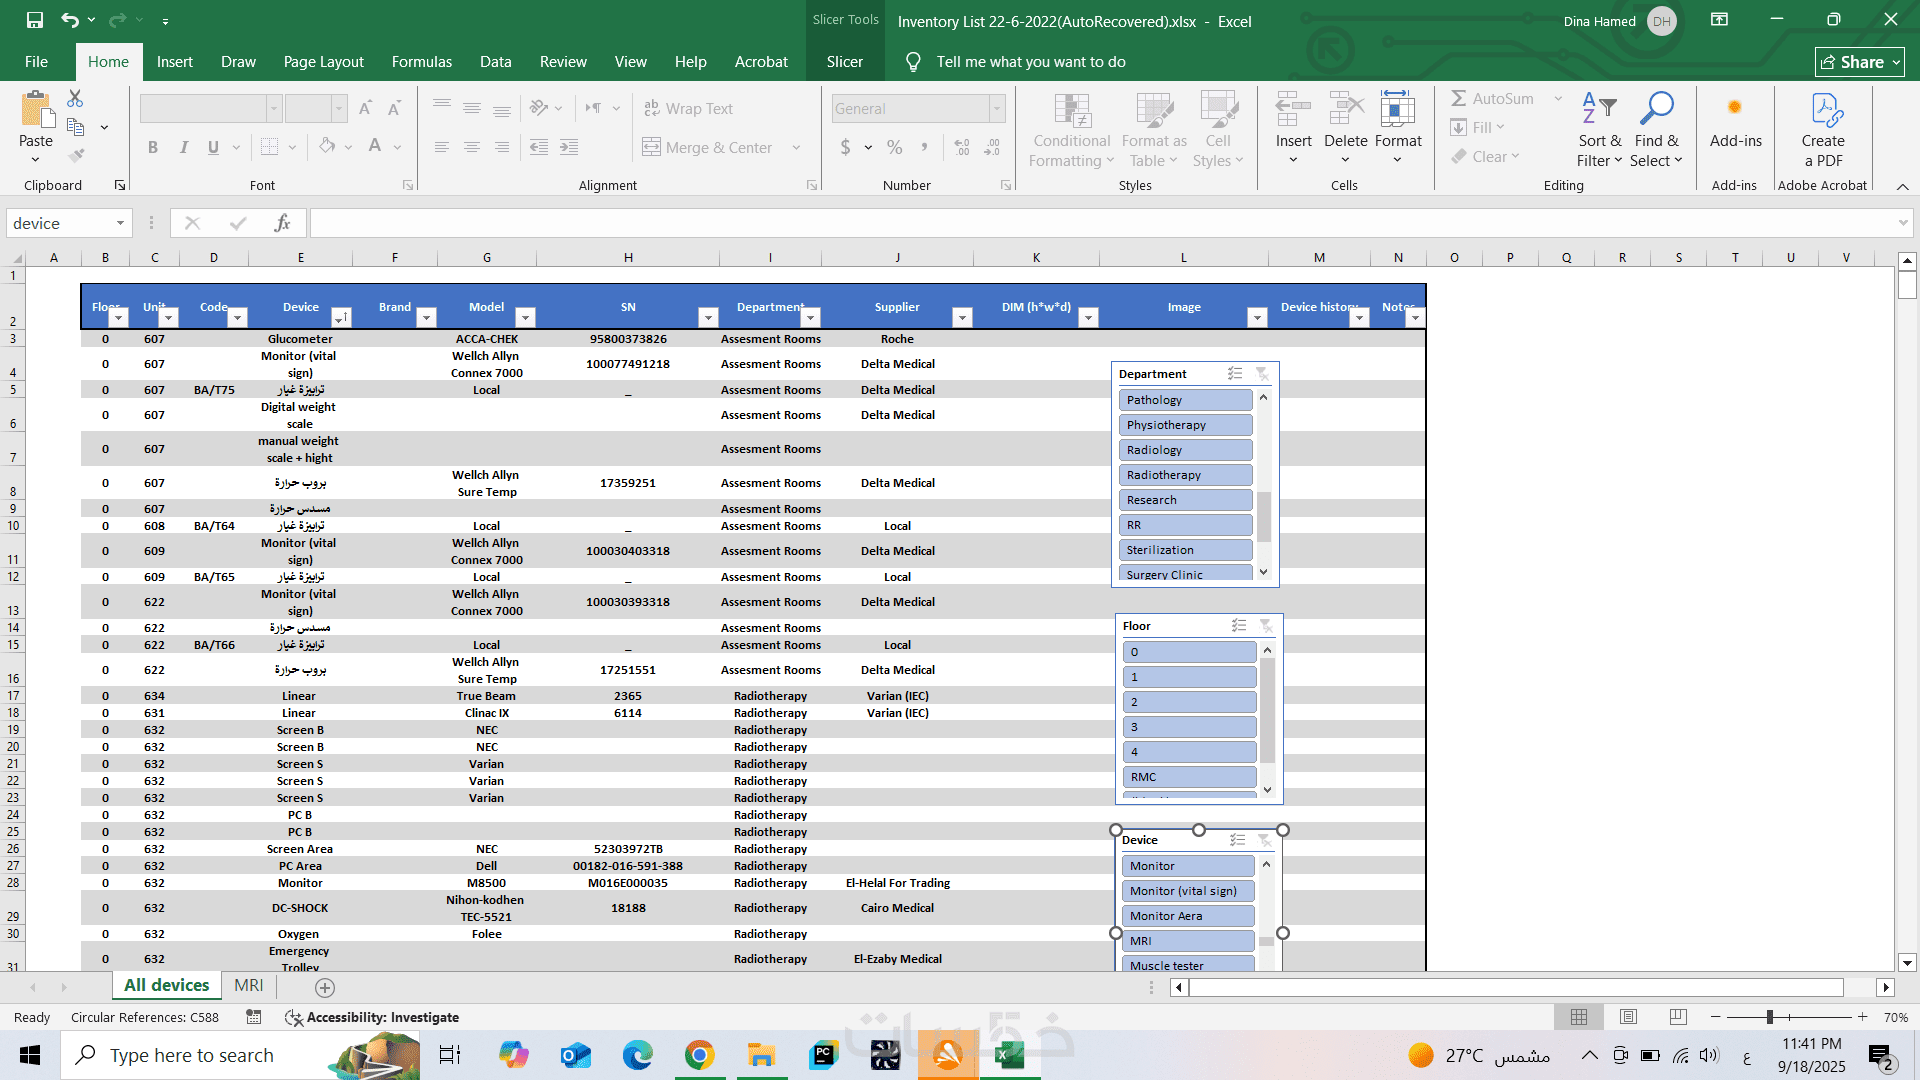Expand the Name Box dropdown
The image size is (1920, 1080).
(x=120, y=223)
